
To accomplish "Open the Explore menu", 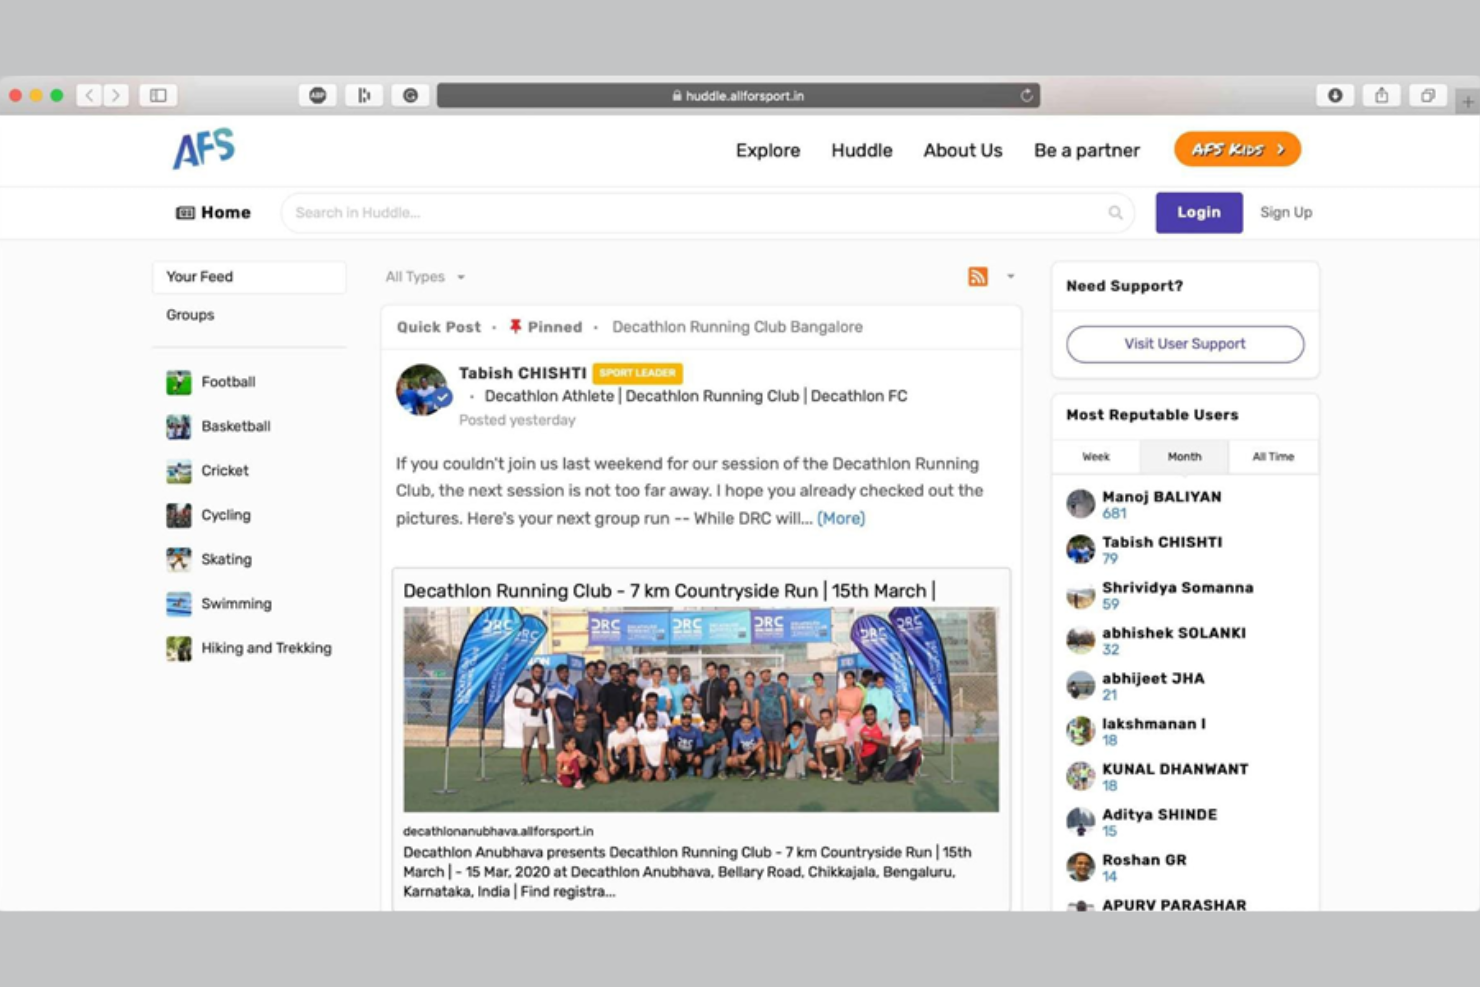I will [x=768, y=150].
